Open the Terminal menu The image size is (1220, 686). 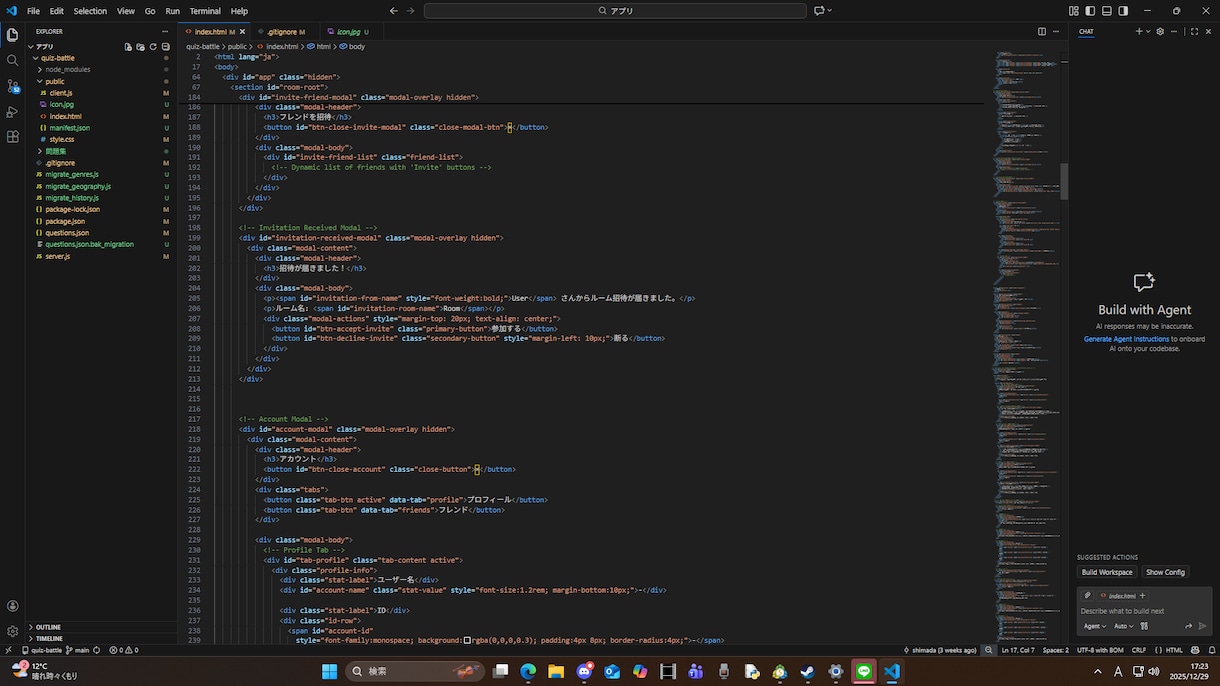[205, 11]
